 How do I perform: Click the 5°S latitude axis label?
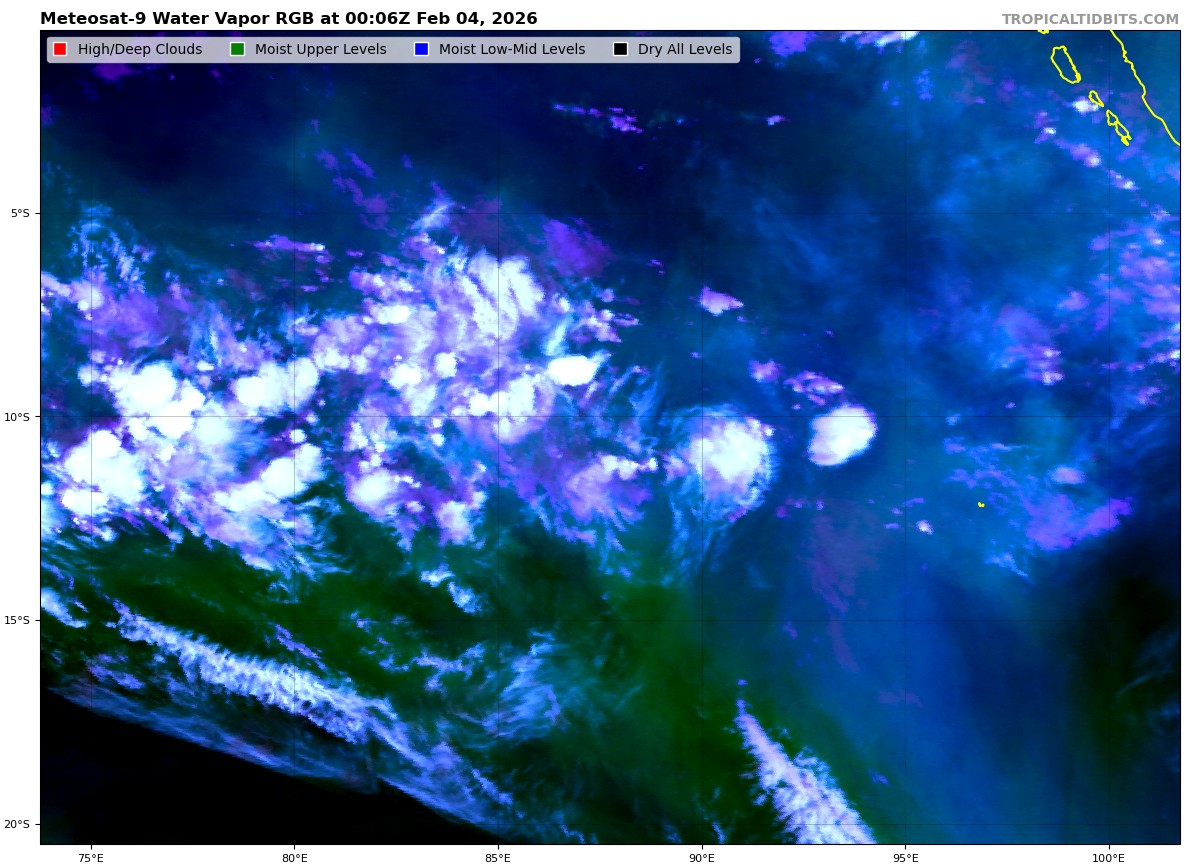20,214
